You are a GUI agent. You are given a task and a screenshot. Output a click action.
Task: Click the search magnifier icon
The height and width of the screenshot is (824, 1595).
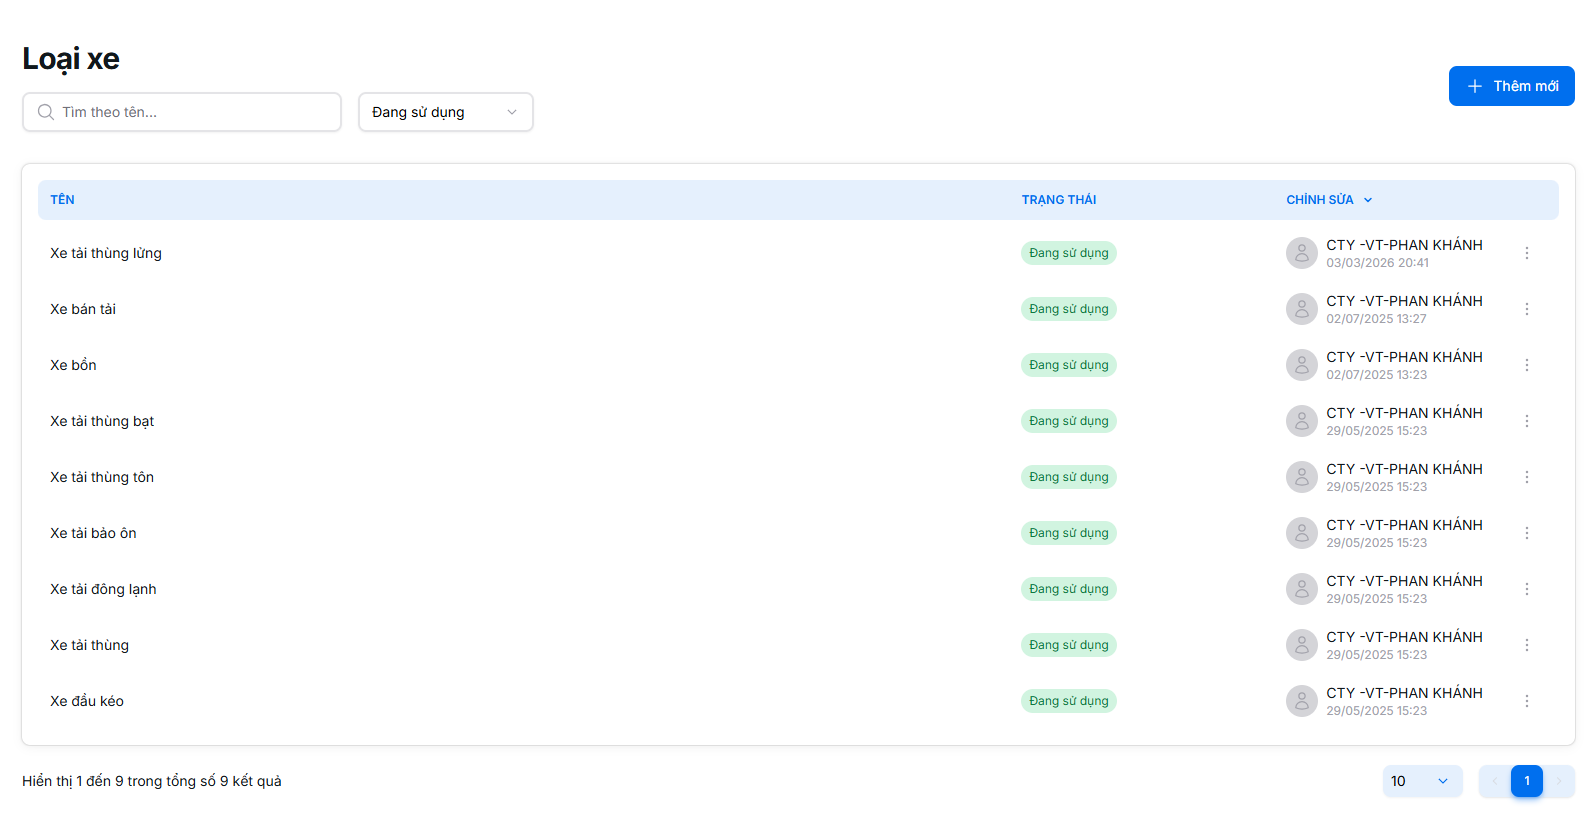pos(46,112)
